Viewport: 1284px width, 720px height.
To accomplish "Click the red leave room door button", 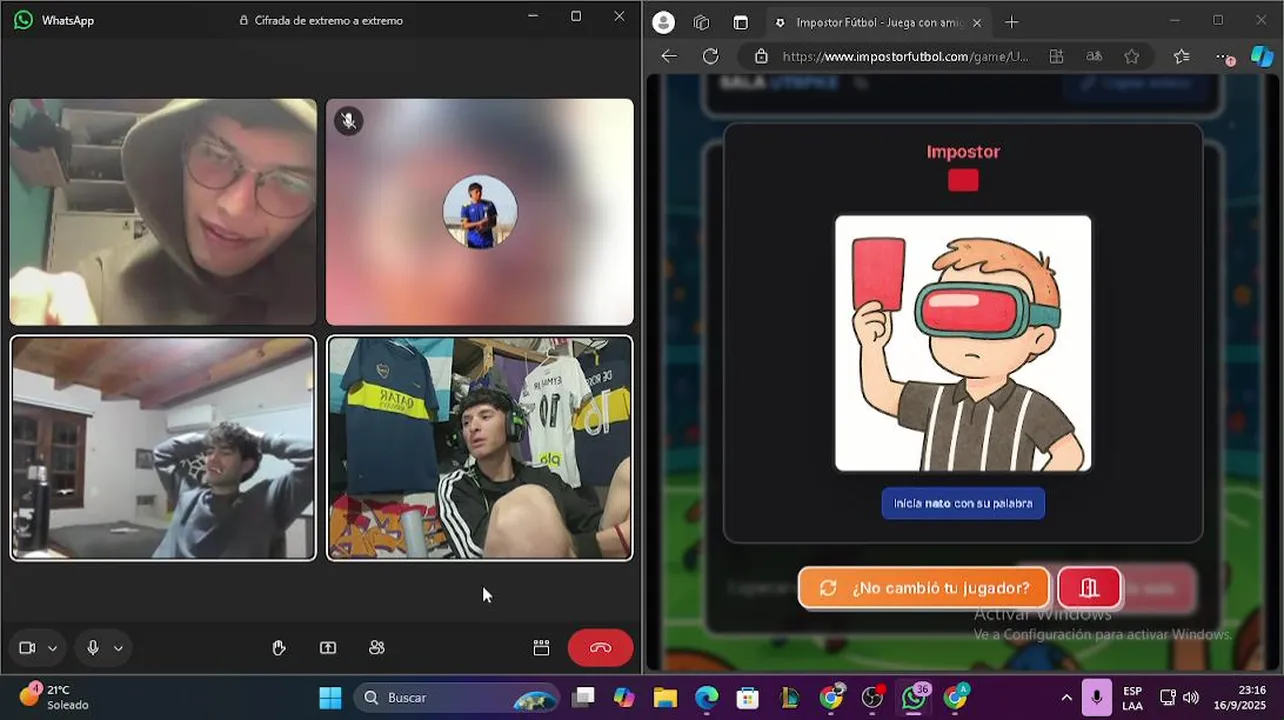I will click(1089, 588).
